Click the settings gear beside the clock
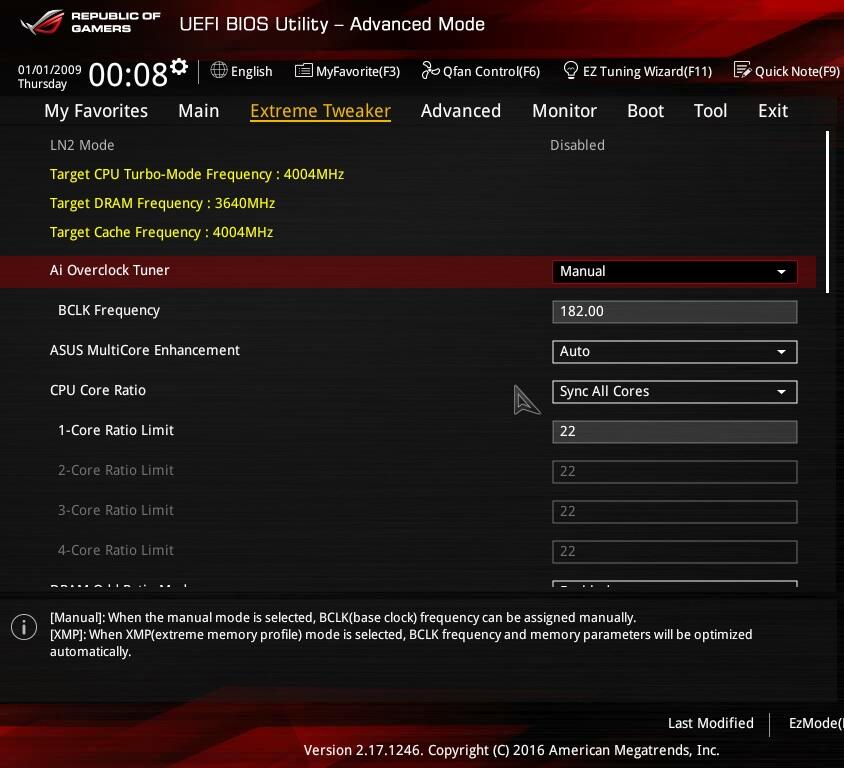The height and width of the screenshot is (768, 844). tap(179, 67)
